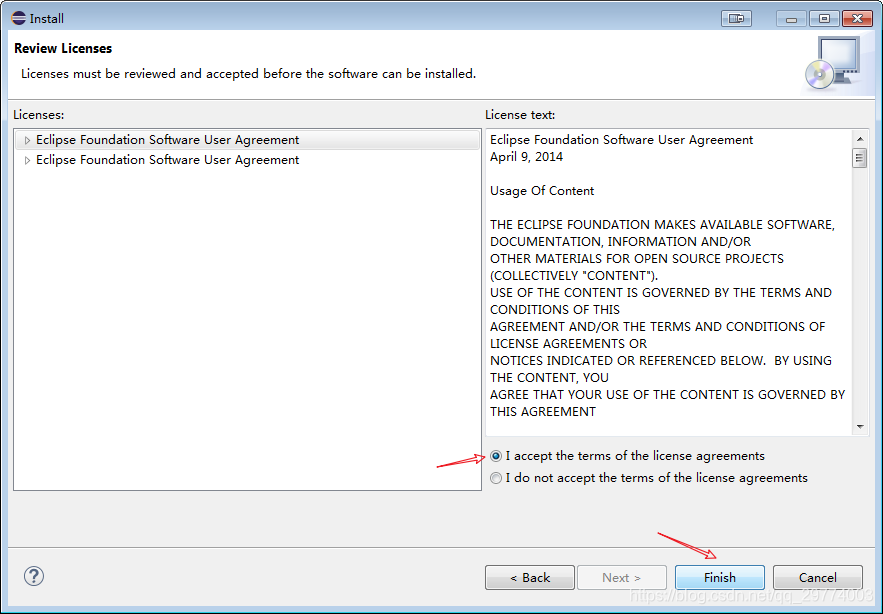Click the "April 9, 2014" date text

tap(526, 157)
